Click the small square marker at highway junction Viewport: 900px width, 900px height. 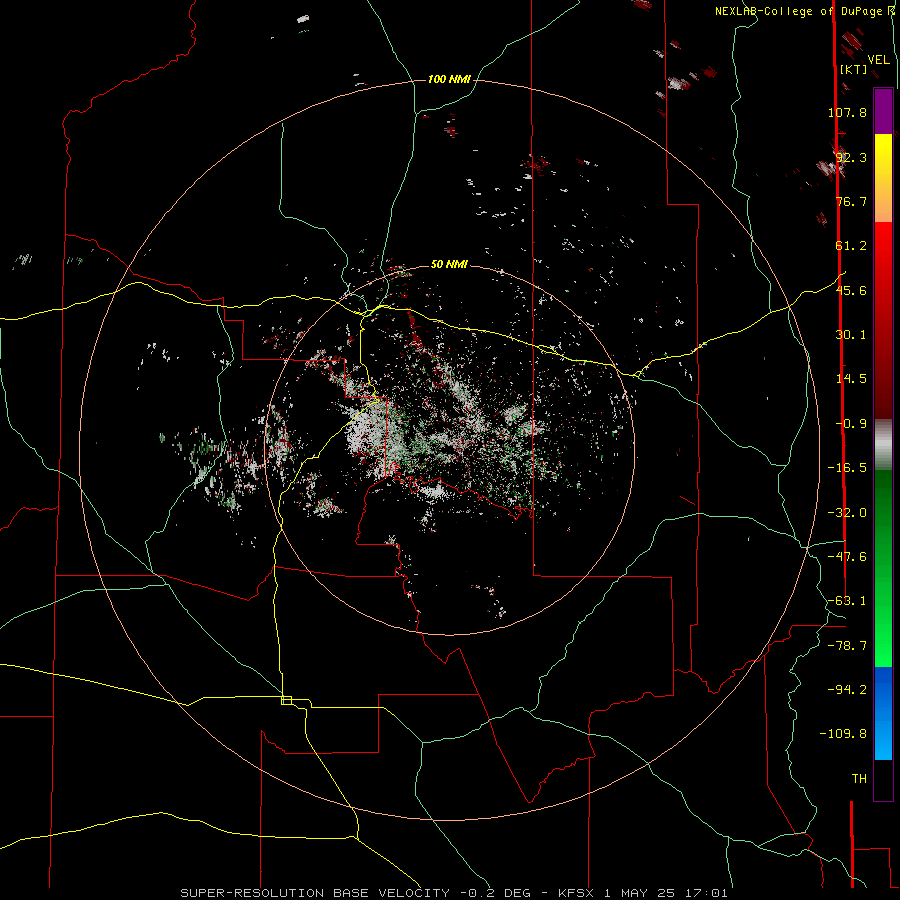pyautogui.click(x=286, y=700)
